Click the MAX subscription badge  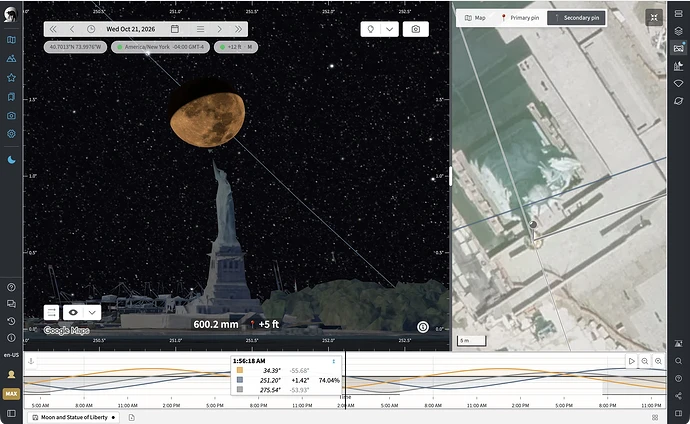[x=11, y=394]
